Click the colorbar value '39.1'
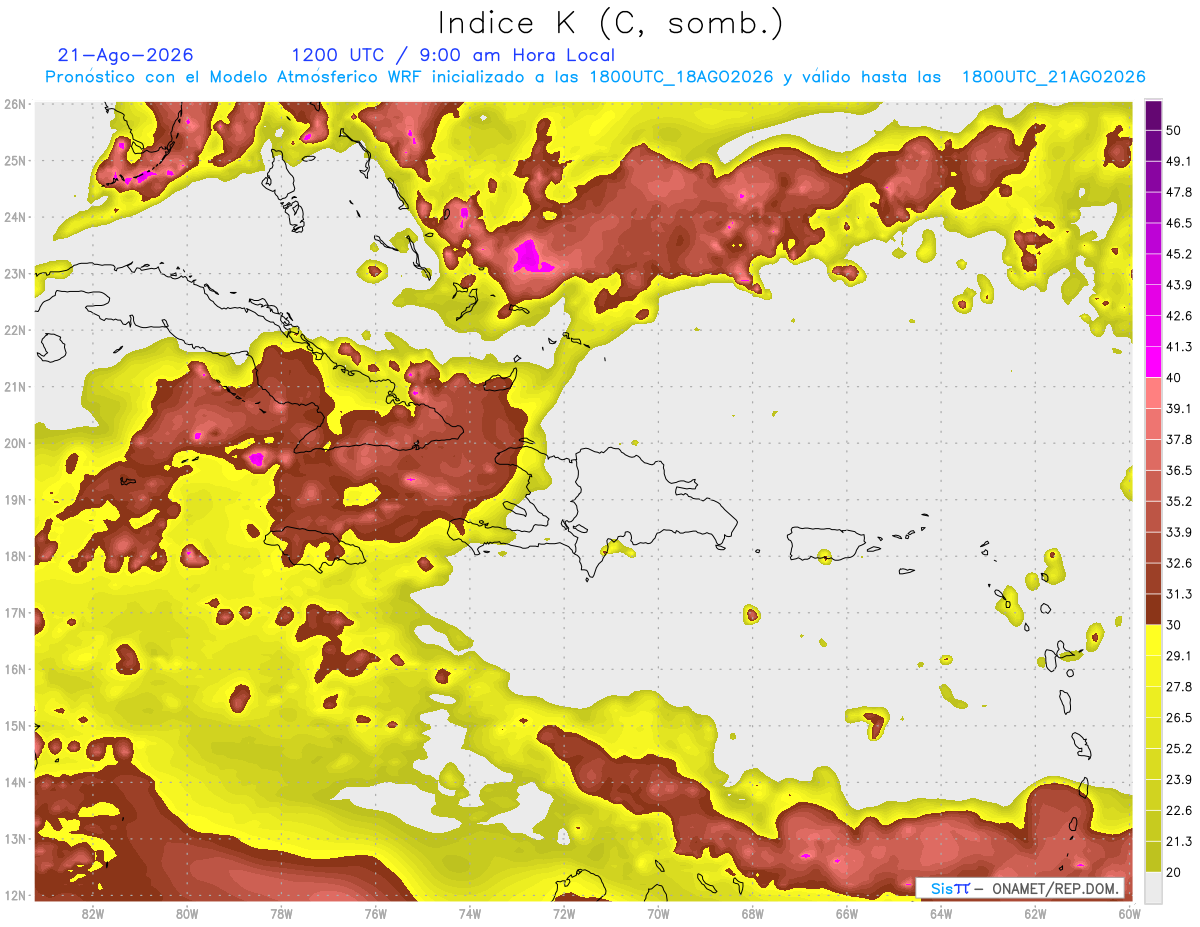The height and width of the screenshot is (927, 1200). point(1179,409)
